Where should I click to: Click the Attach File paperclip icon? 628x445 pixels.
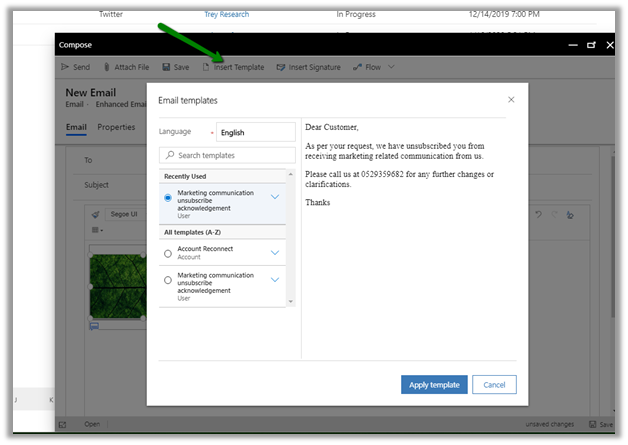tap(107, 67)
